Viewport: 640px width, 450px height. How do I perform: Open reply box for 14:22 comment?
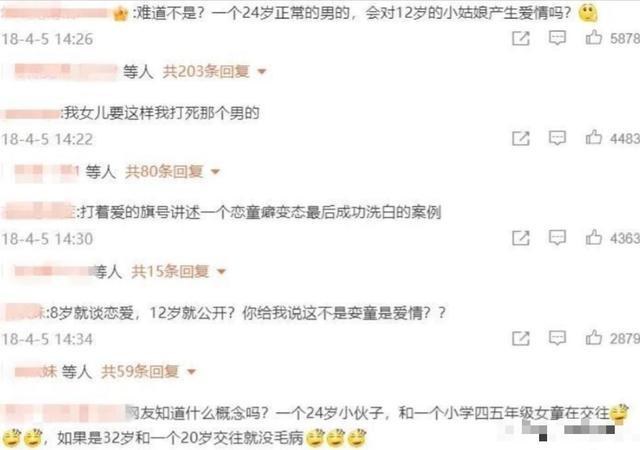(x=557, y=138)
